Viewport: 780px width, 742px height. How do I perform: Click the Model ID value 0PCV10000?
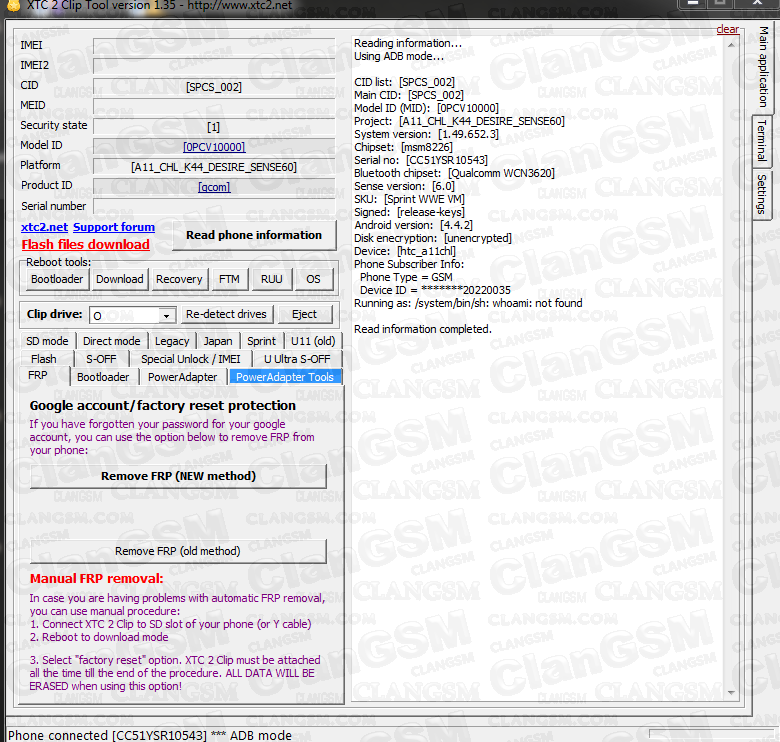coord(214,147)
